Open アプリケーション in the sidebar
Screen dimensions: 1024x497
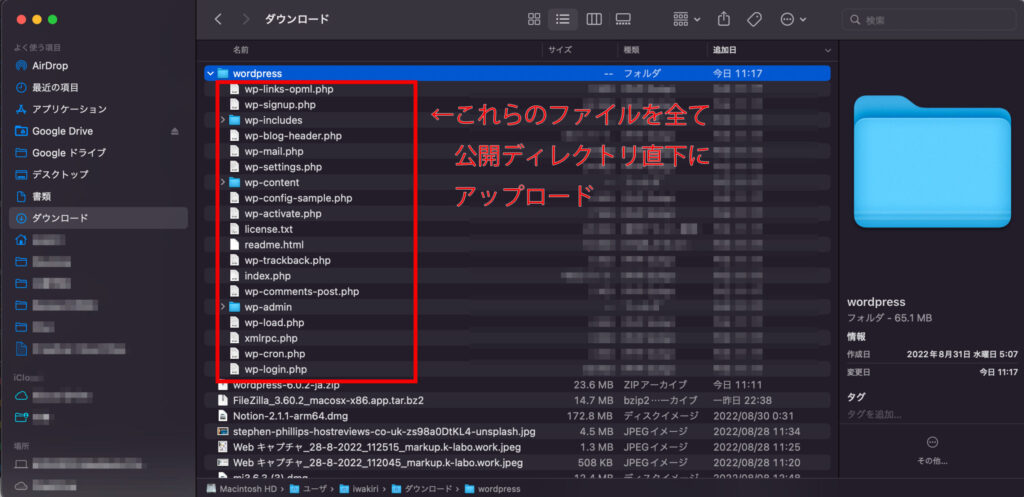coord(68,109)
